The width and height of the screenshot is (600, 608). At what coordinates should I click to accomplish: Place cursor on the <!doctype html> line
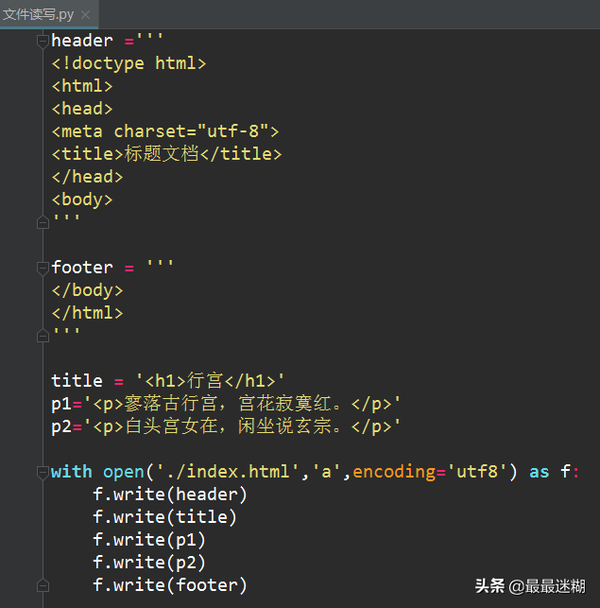128,63
